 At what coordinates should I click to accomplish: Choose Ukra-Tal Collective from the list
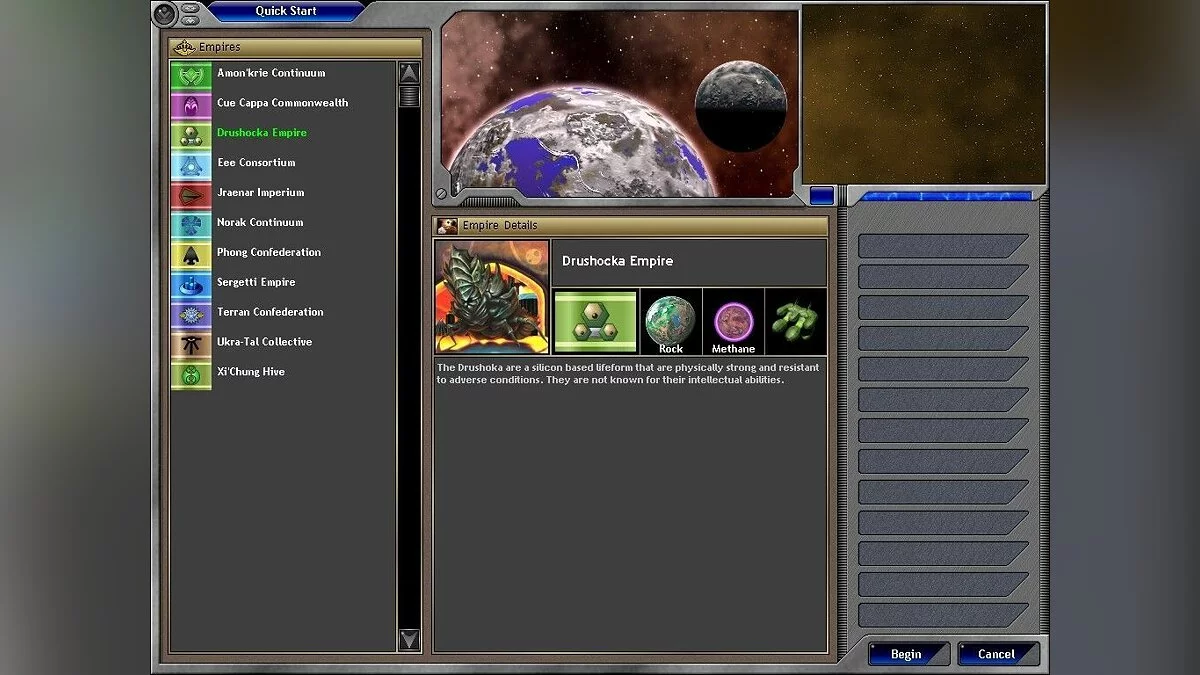pos(264,343)
